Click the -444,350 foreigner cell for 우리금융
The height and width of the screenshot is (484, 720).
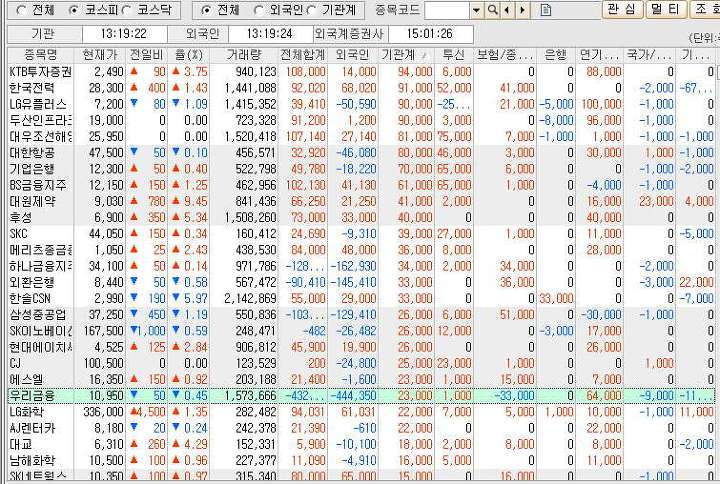point(353,395)
